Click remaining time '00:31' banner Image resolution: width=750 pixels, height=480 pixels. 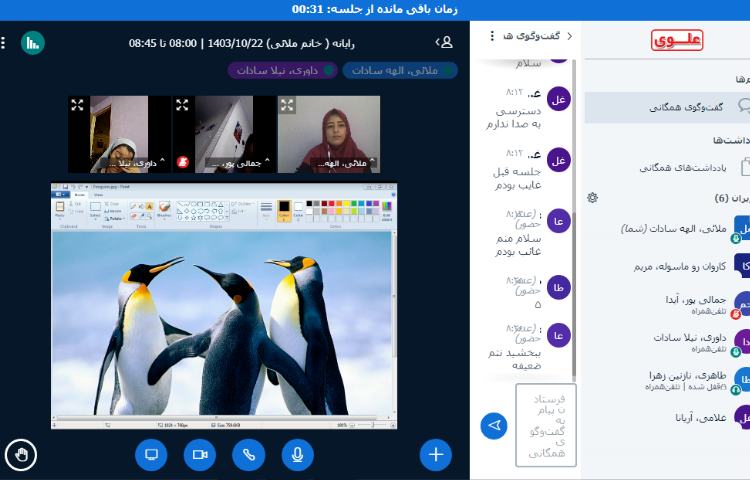(375, 10)
